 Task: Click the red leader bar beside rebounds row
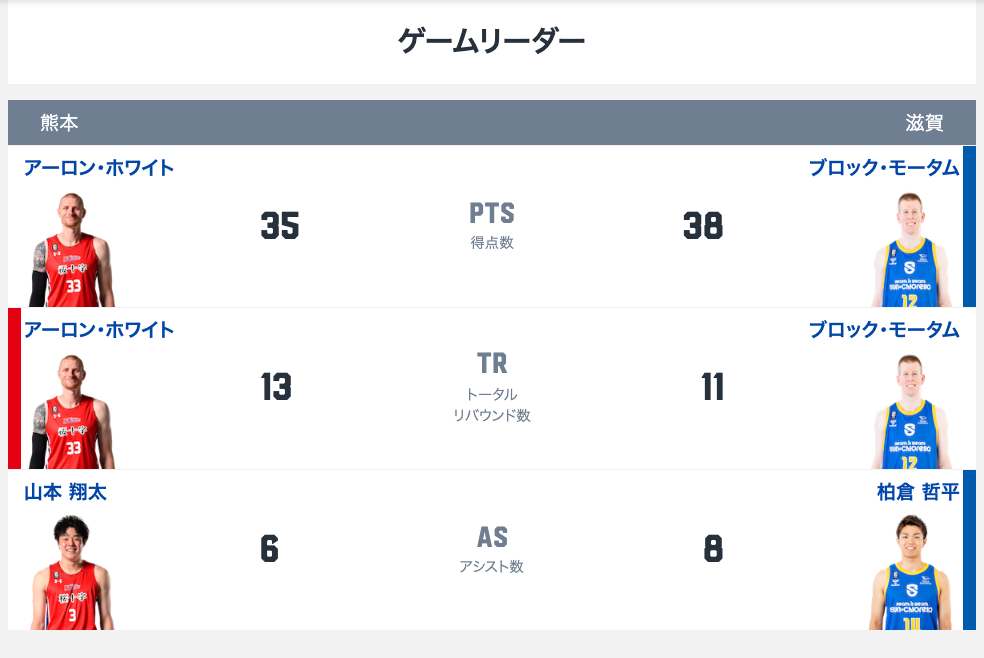pyautogui.click(x=14, y=389)
